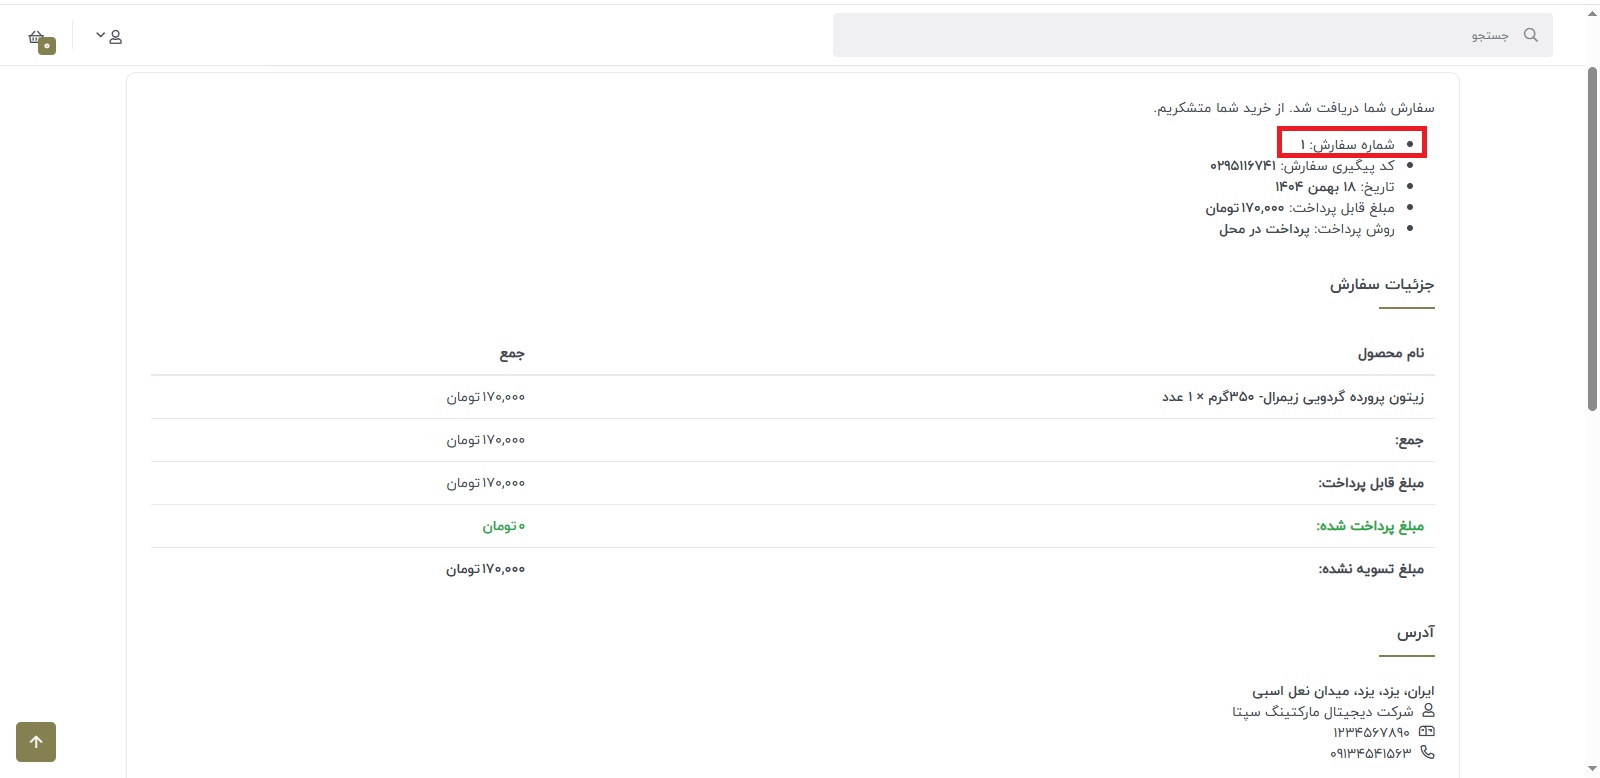Click the green مبلغ پرداخت شده label
Image resolution: width=1600 pixels, height=778 pixels.
pyautogui.click(x=1369, y=526)
